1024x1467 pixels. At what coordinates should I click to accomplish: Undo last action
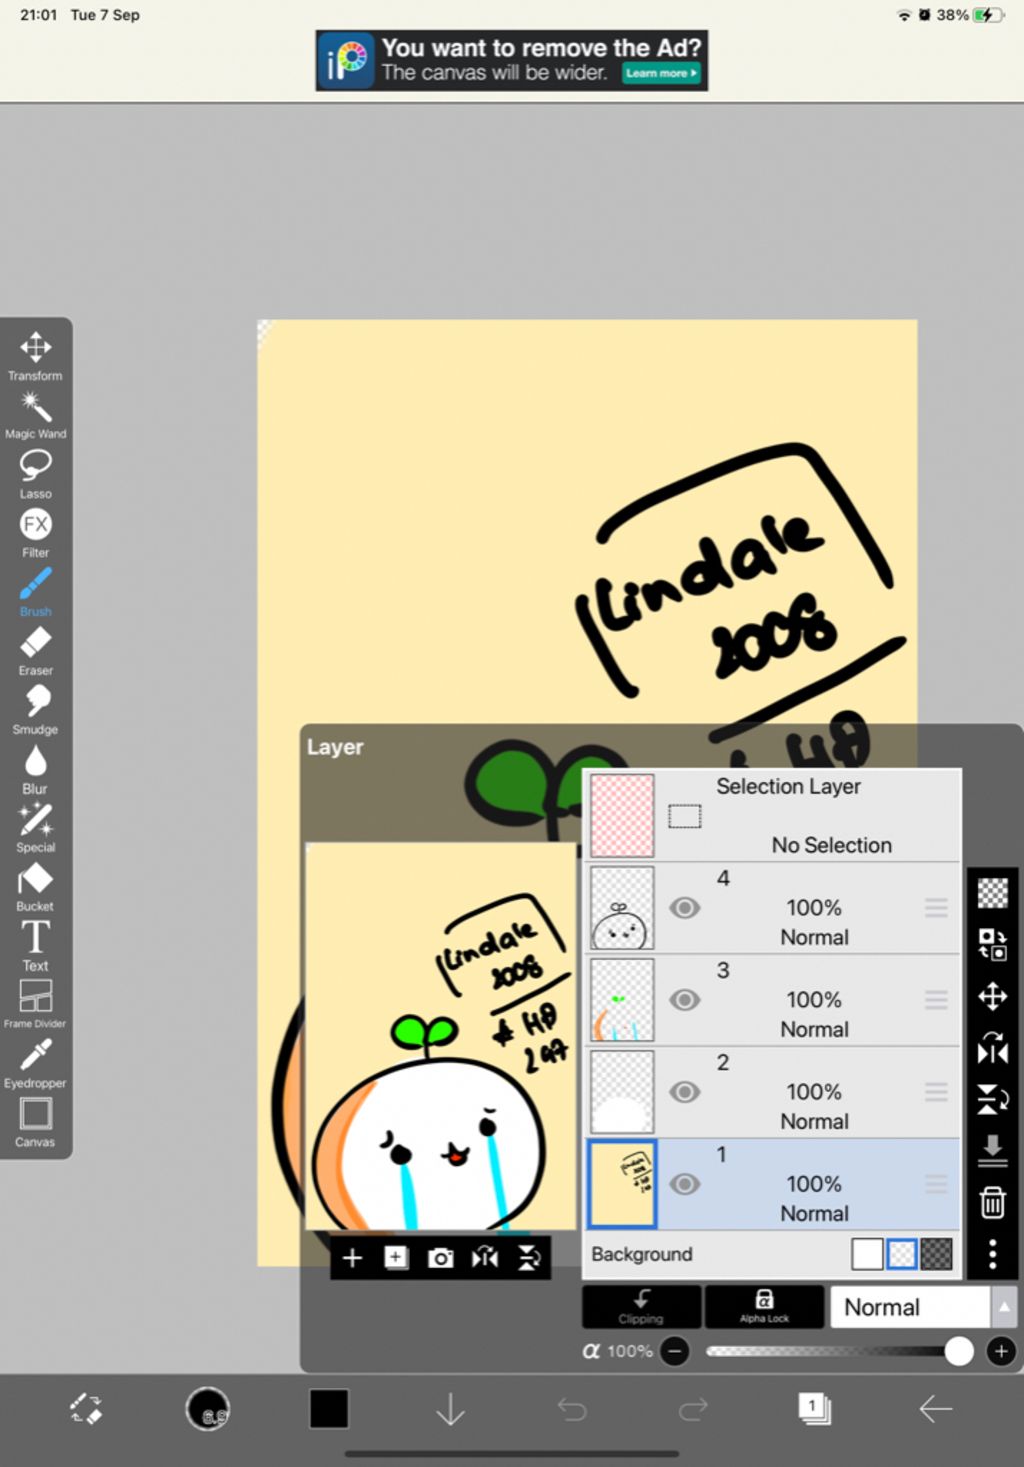572,1409
